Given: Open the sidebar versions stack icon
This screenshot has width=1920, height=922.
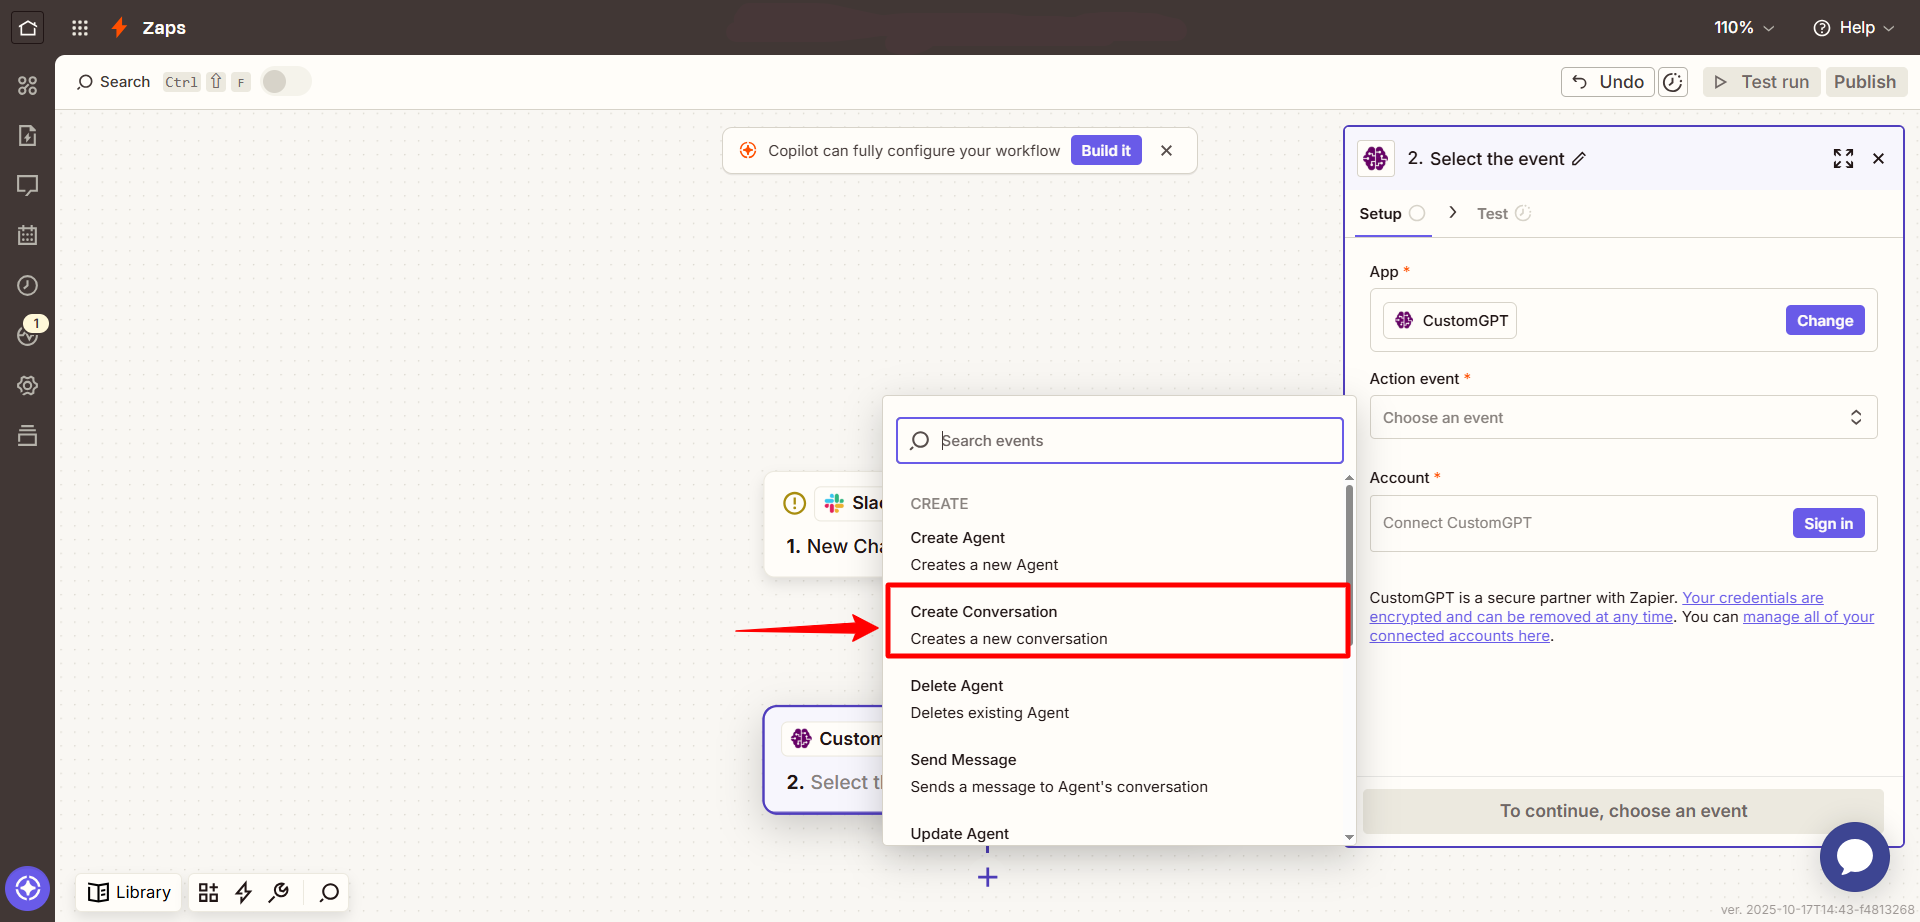Looking at the screenshot, I should click(27, 435).
